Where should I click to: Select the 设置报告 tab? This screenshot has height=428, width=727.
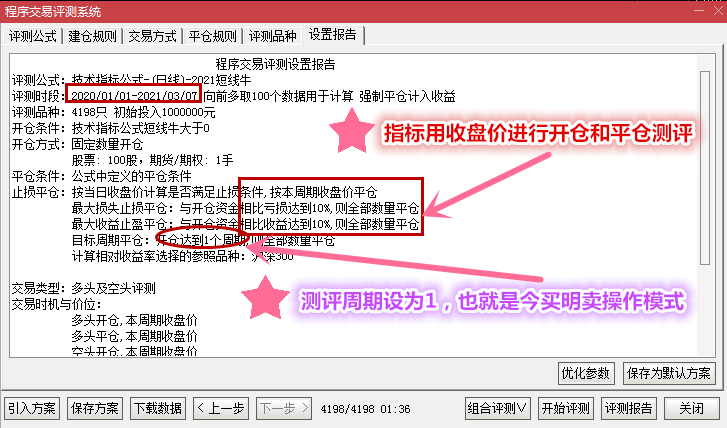coord(333,35)
